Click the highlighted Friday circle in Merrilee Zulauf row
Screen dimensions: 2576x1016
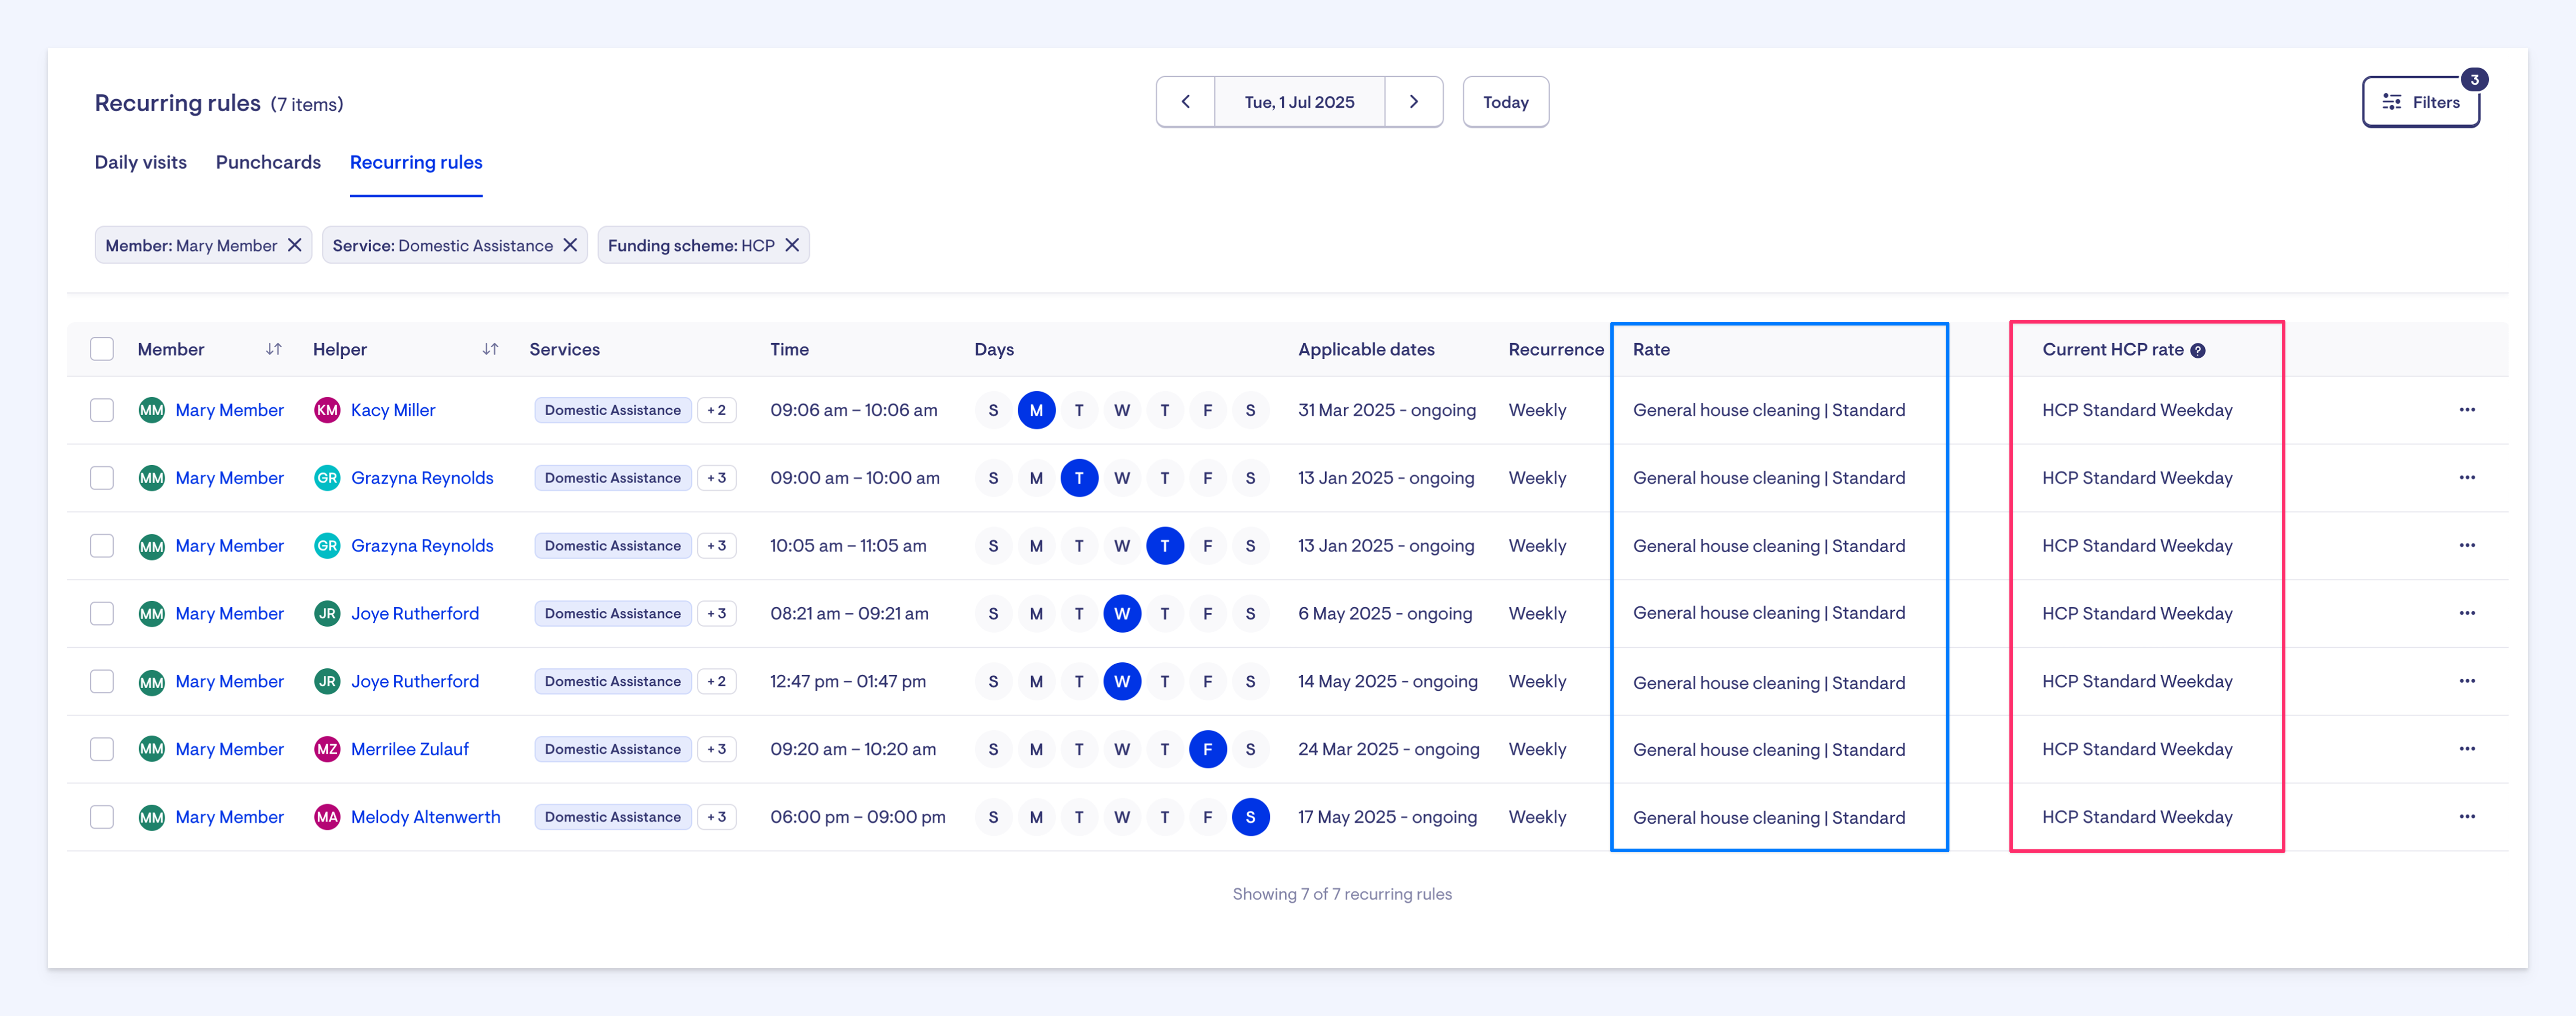[x=1208, y=749]
